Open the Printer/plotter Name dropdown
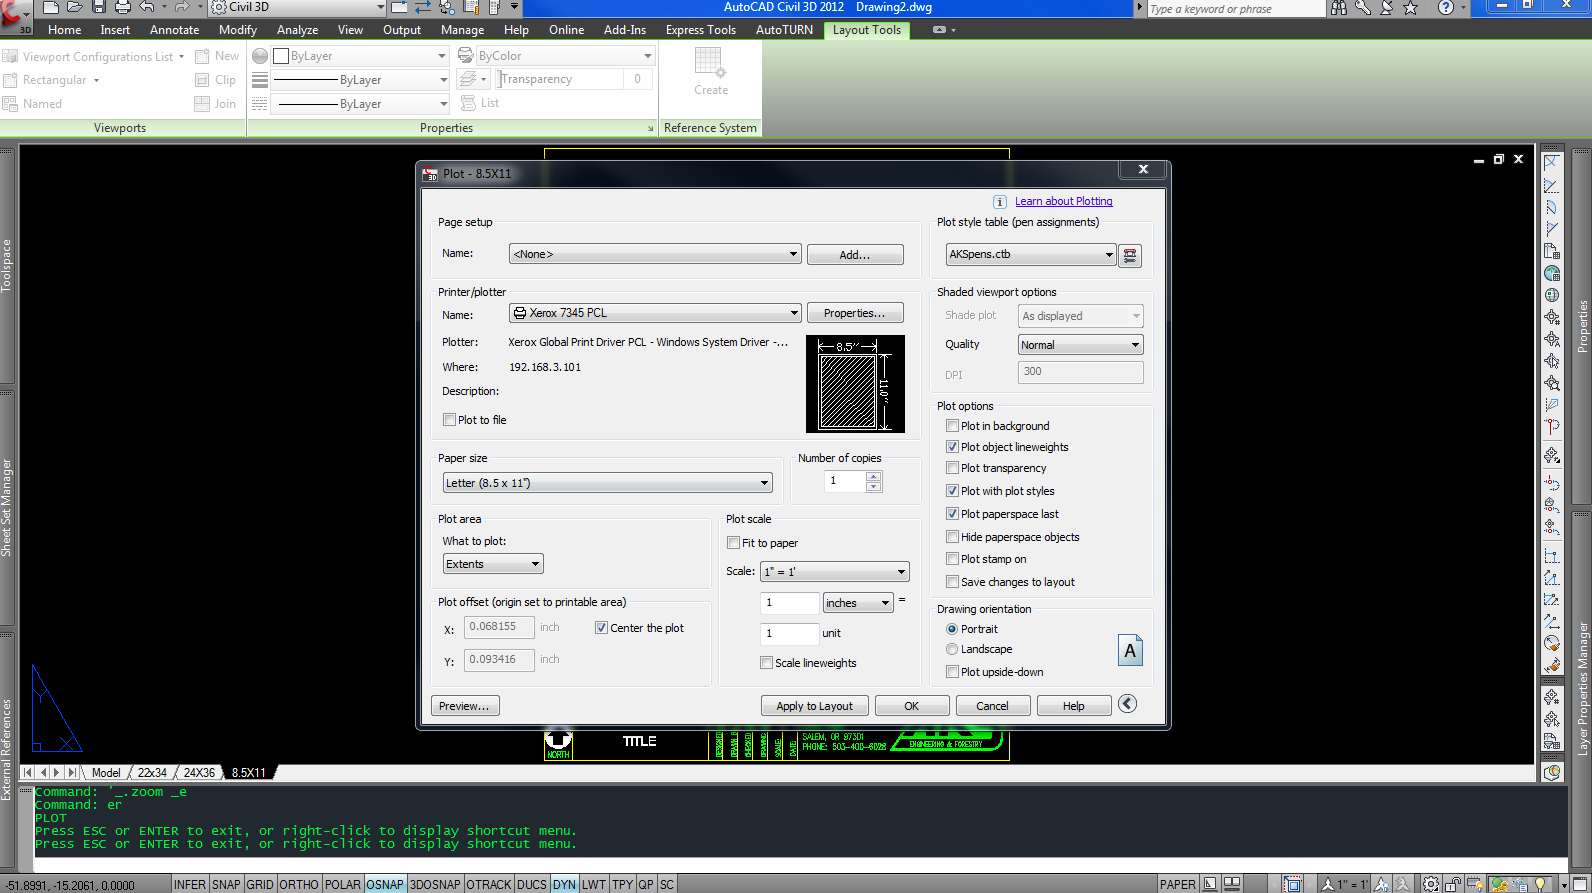 (655, 313)
